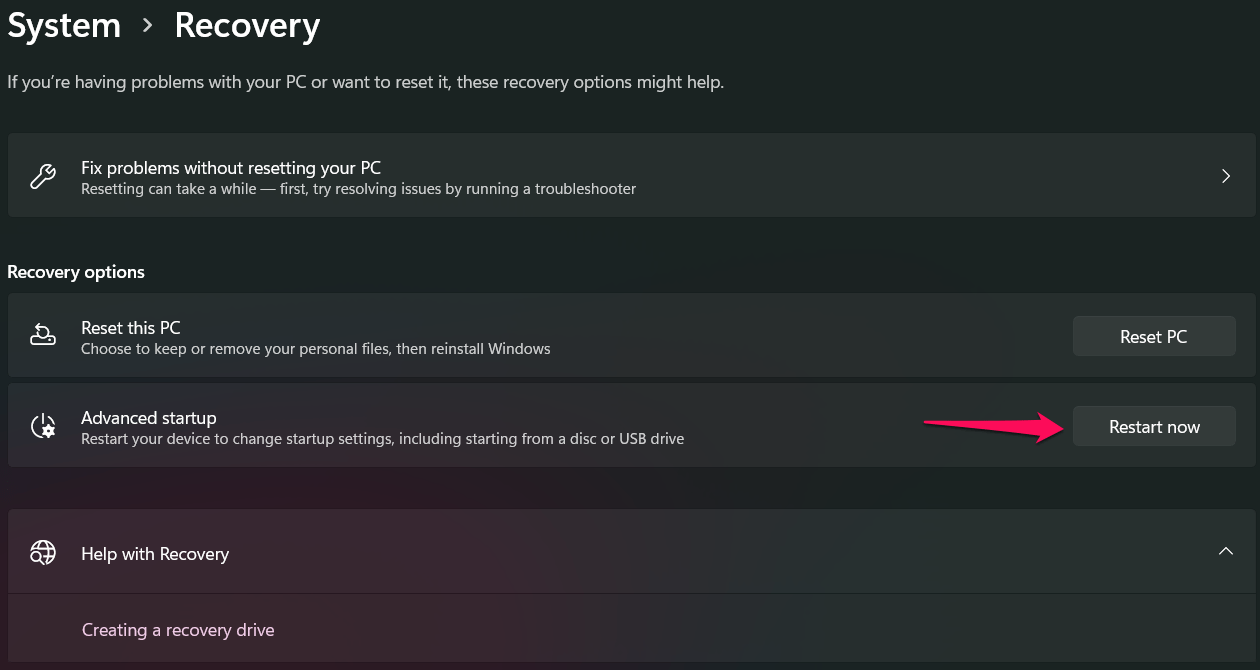Open Creating a recovery drive link
Viewport: 1260px width, 670px height.
click(x=178, y=630)
